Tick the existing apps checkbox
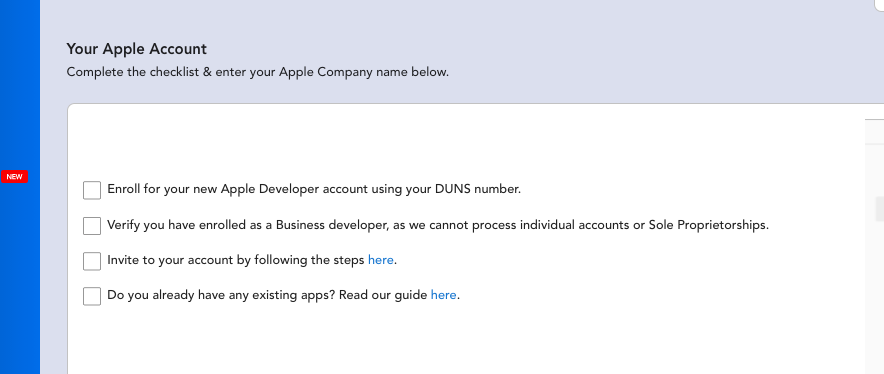The height and width of the screenshot is (374, 884). [x=92, y=296]
